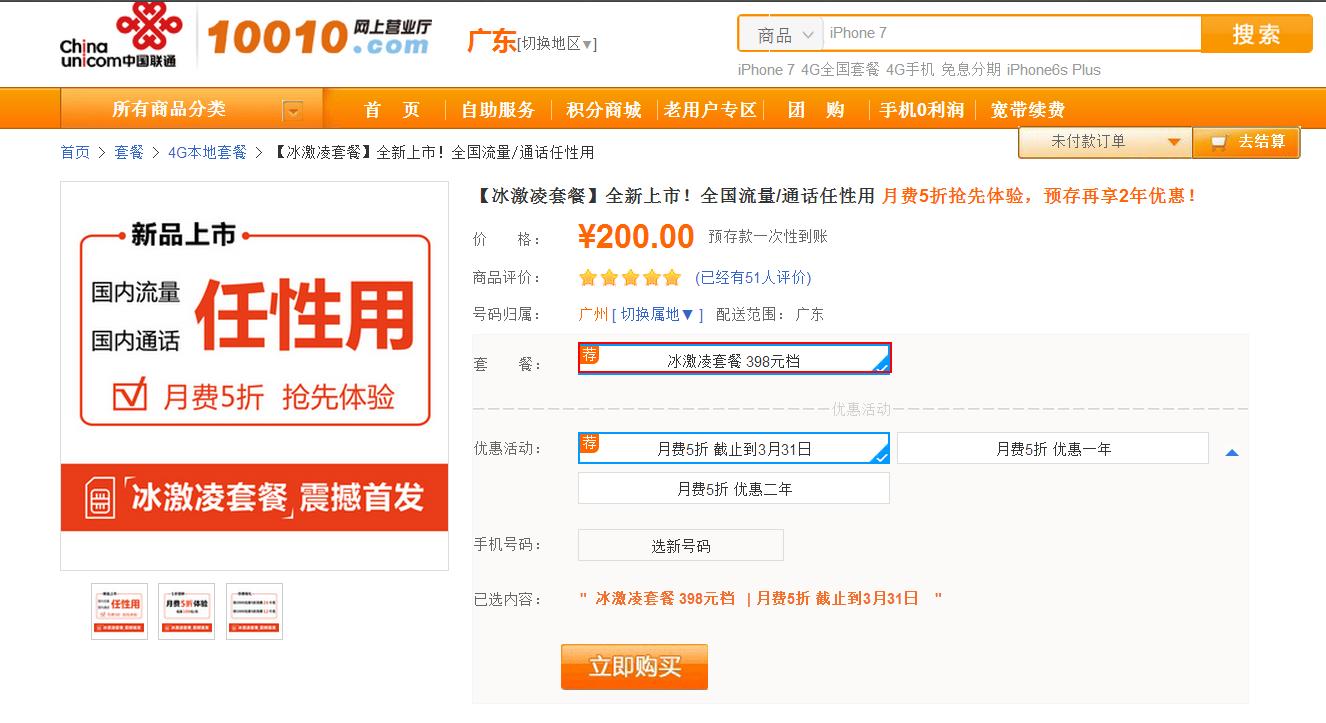The height and width of the screenshot is (723, 1326).
Task: Click the shopping cart icon
Action: coord(1218,142)
